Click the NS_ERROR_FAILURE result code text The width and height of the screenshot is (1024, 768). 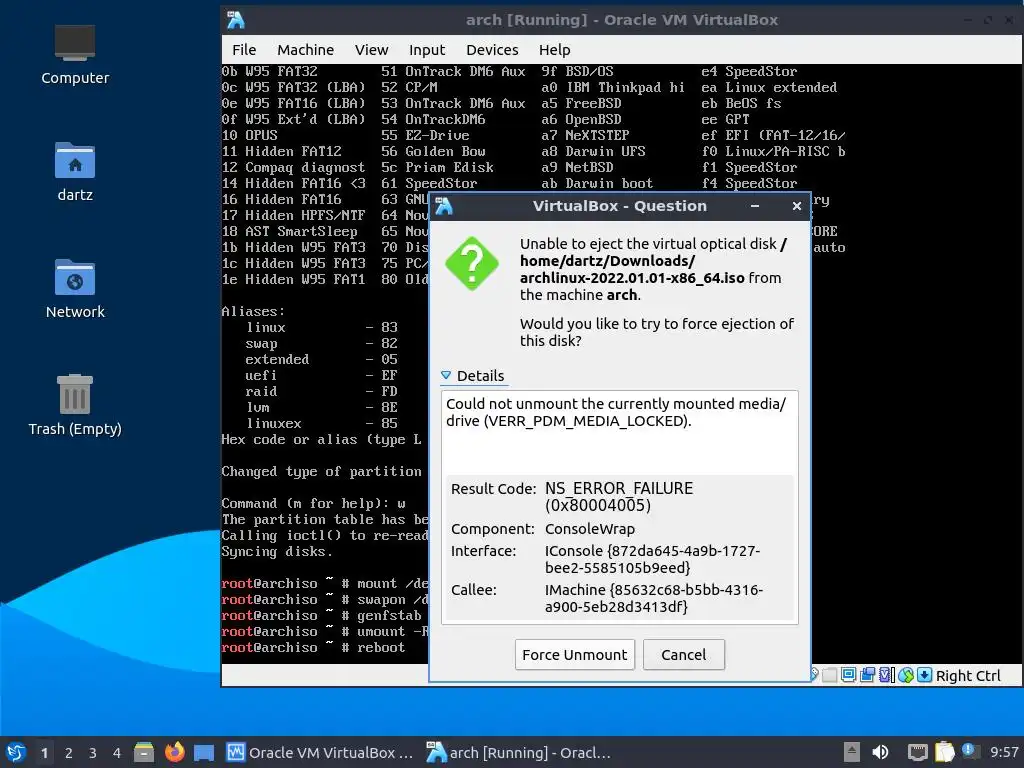point(618,497)
